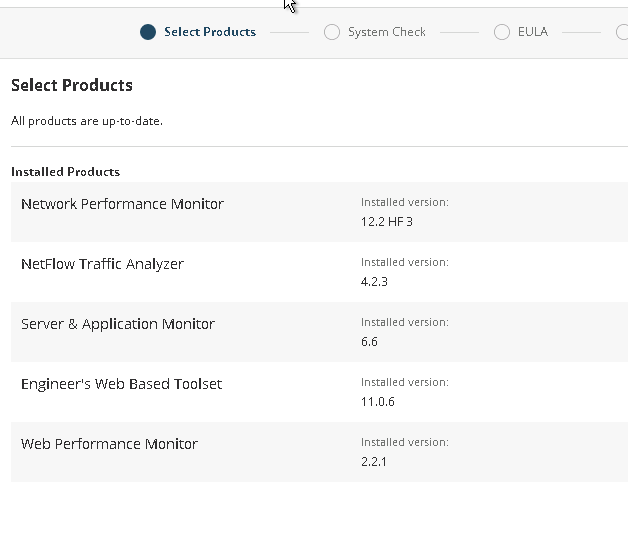Select the Engineer's Web Based Toolset product name

pos(121,384)
